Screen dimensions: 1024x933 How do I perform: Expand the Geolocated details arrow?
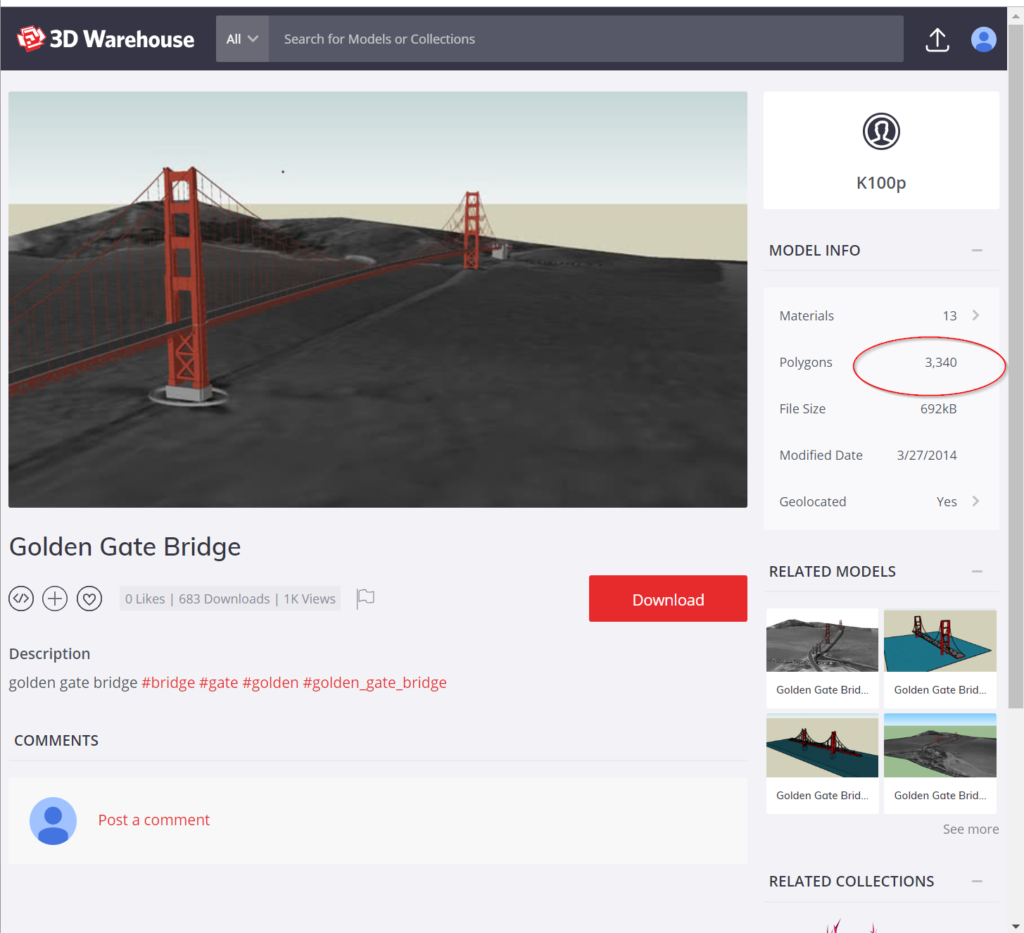click(976, 502)
